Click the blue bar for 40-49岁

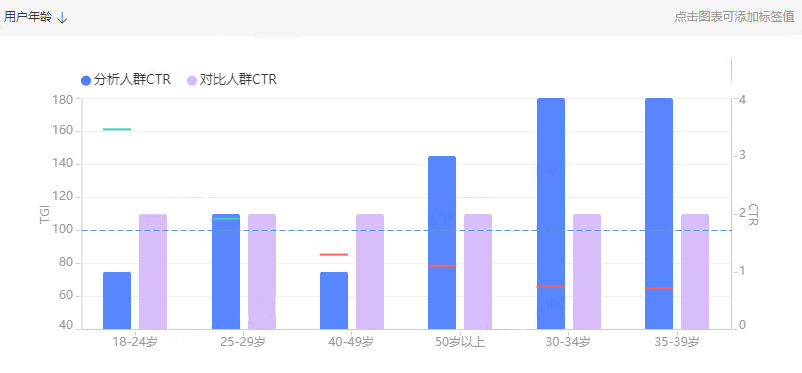pyautogui.click(x=334, y=301)
